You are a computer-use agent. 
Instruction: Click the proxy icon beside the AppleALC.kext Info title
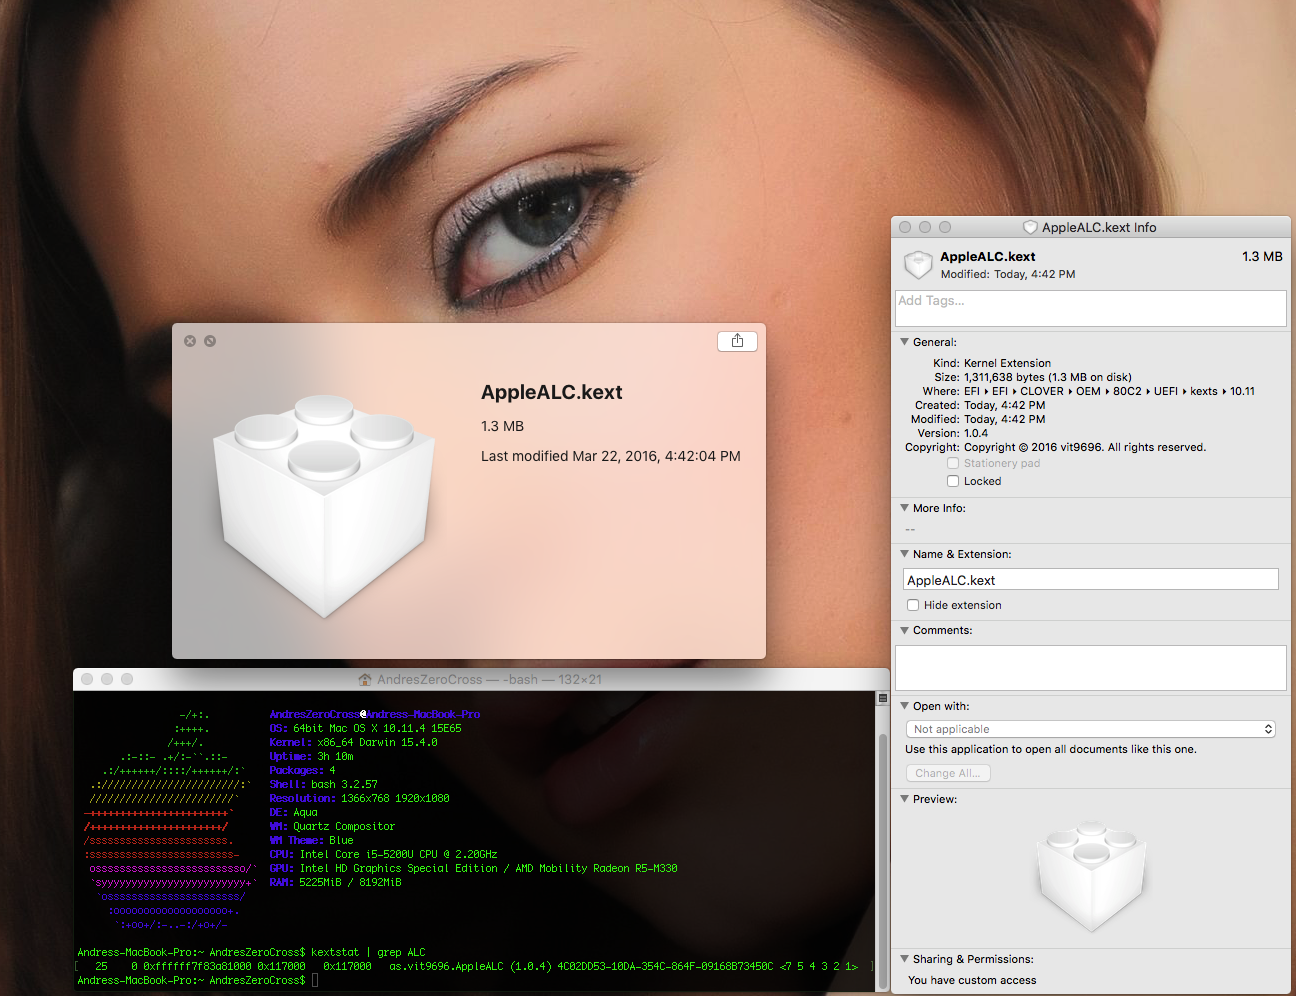pyautogui.click(x=1031, y=227)
